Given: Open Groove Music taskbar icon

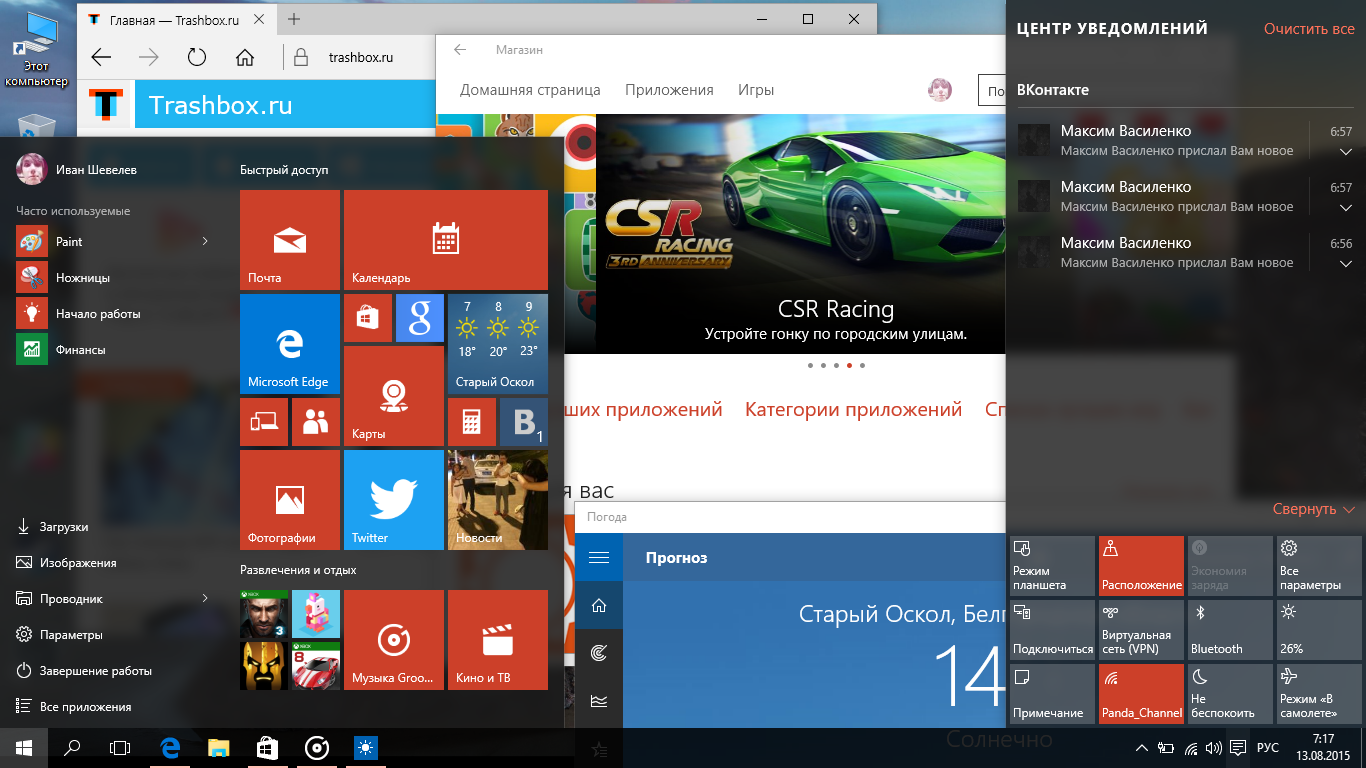Looking at the screenshot, I should pos(316,747).
